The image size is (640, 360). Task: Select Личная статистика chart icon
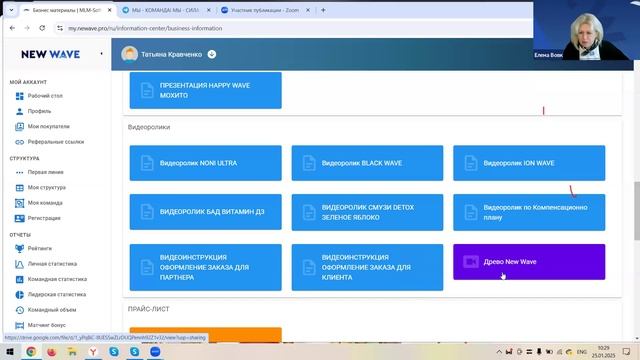tap(19, 264)
